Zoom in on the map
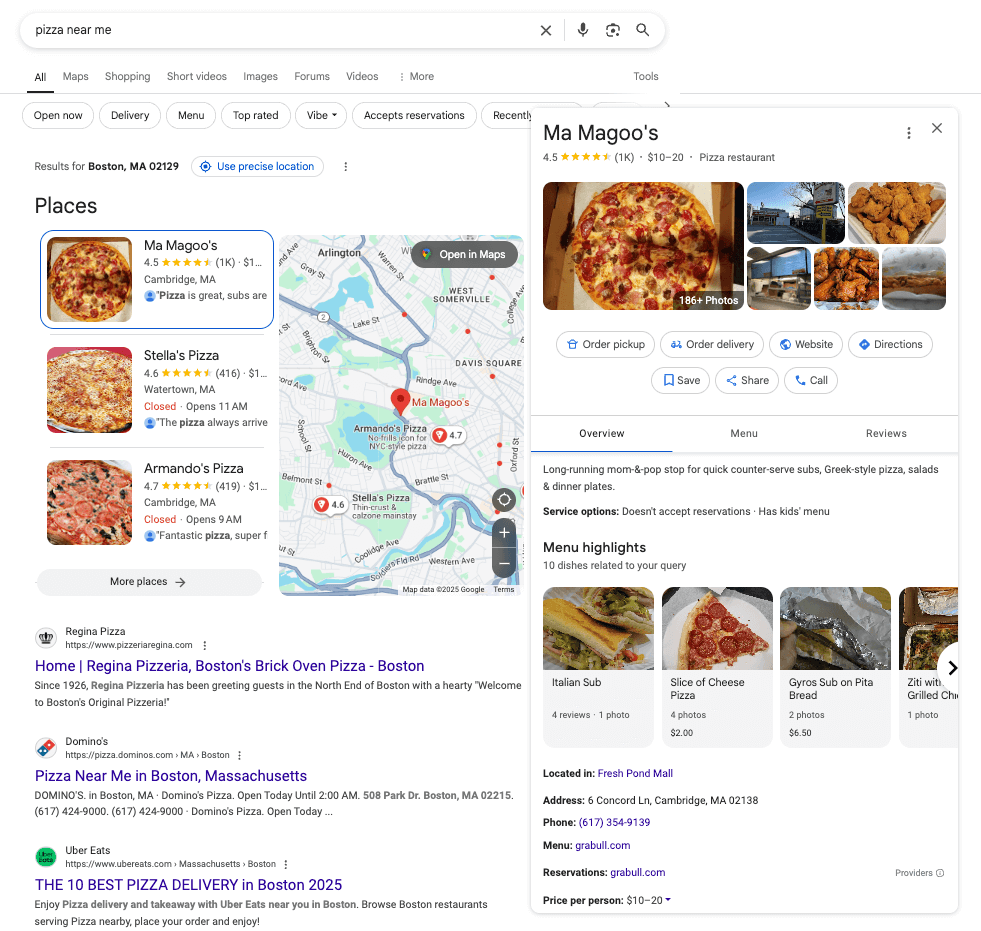The width and height of the screenshot is (981, 931). 504,533
